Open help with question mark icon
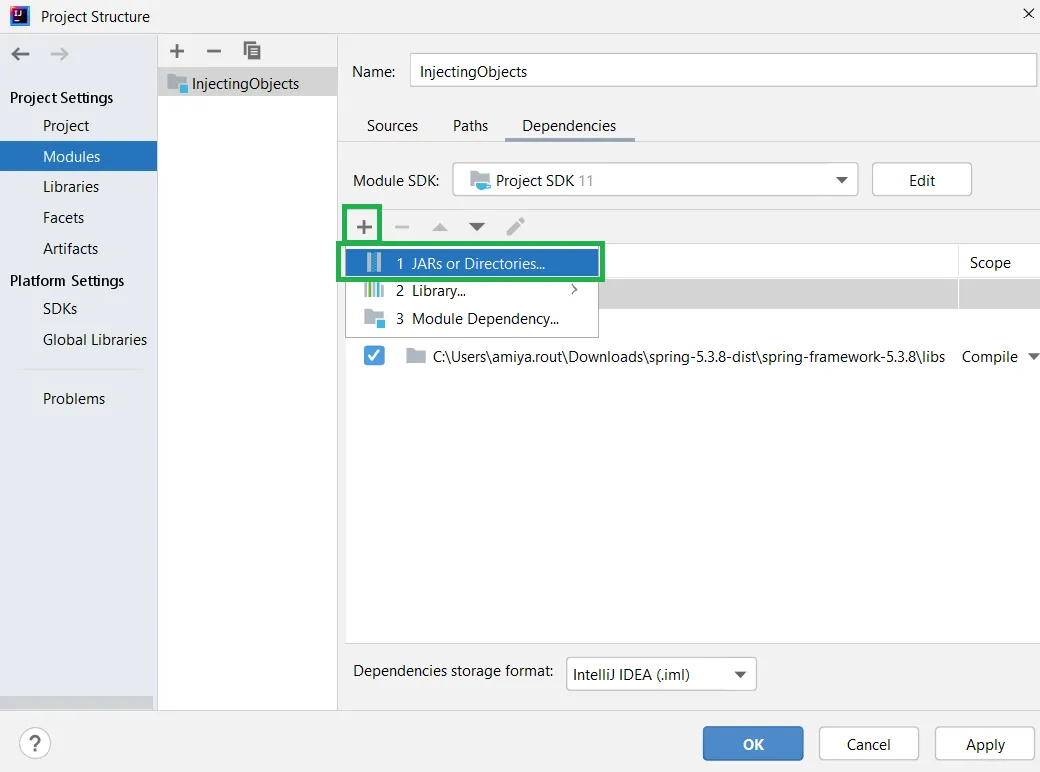 point(35,743)
